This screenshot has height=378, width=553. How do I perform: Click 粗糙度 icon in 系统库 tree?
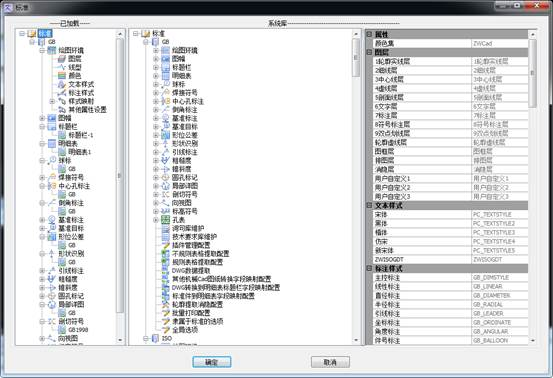coord(165,160)
